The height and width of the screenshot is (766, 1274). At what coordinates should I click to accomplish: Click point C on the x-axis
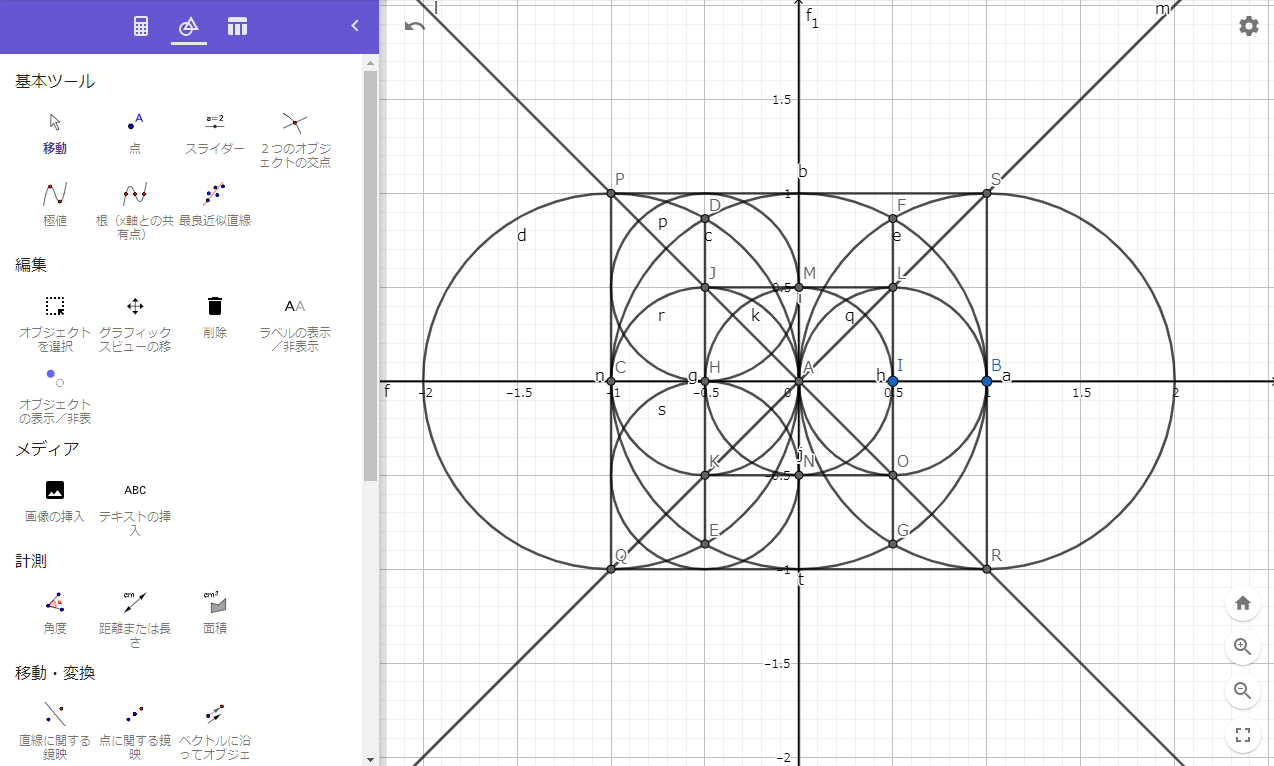[611, 381]
